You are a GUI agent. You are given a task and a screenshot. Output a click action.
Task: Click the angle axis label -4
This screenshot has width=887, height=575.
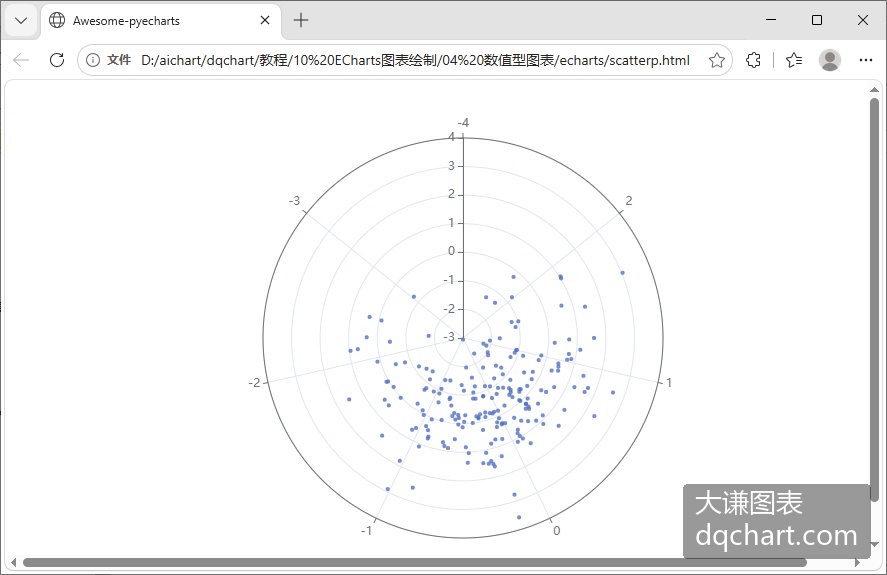463,123
